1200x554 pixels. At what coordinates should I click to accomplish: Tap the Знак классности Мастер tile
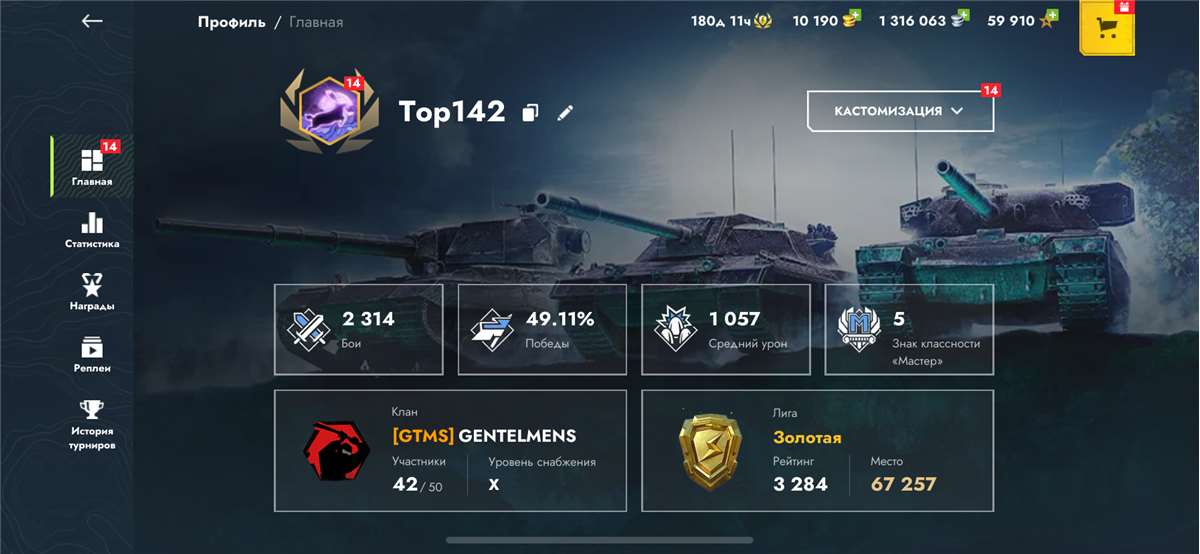pos(909,329)
